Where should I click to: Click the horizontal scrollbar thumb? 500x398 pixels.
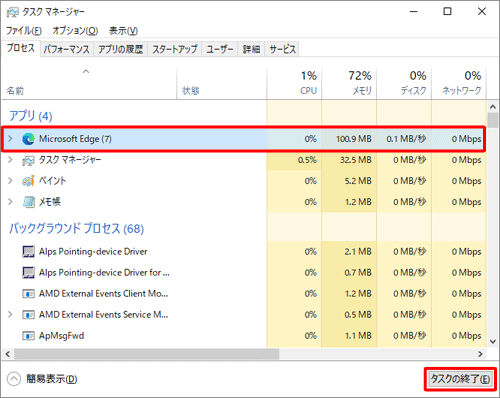pyautogui.click(x=146, y=354)
